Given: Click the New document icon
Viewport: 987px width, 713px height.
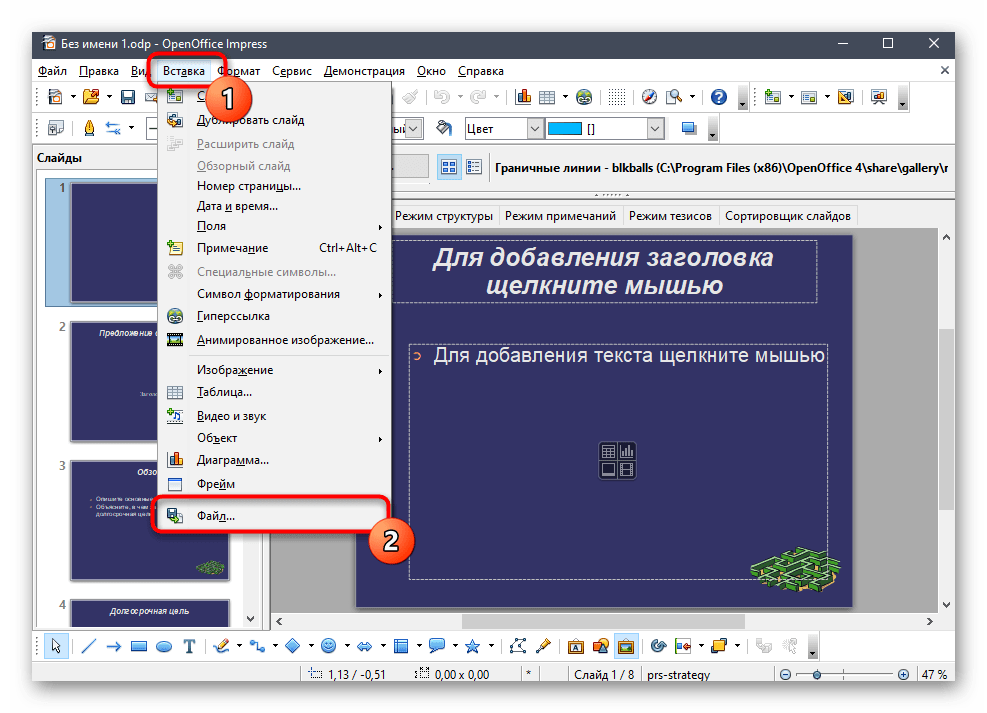Looking at the screenshot, I should point(55,97).
